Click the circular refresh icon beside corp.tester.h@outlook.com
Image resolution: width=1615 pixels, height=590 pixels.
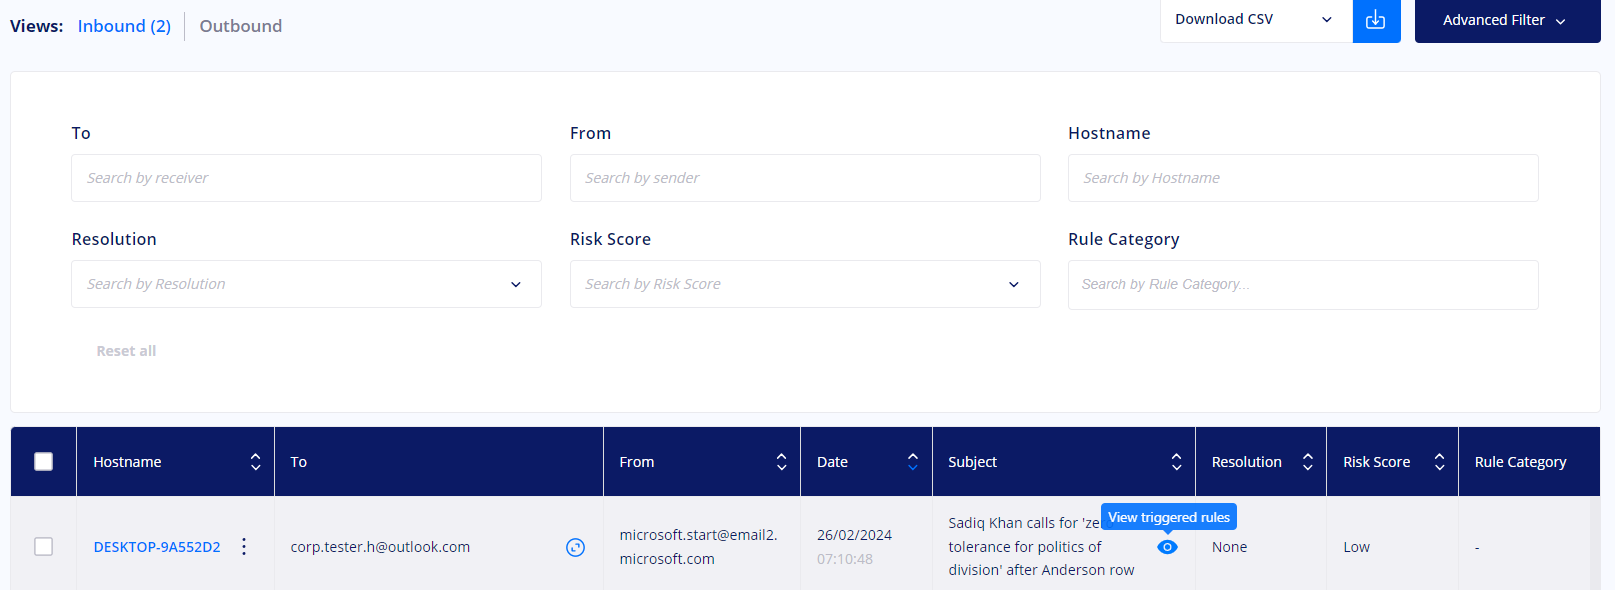coord(575,547)
